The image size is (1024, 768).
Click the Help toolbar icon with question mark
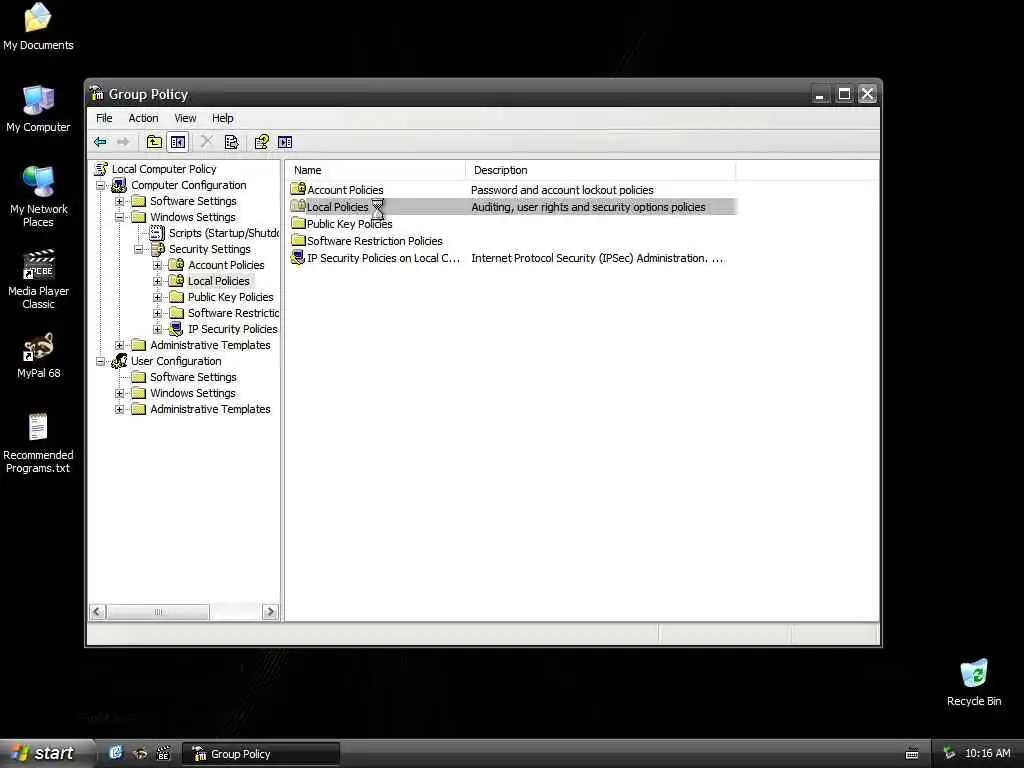262,142
